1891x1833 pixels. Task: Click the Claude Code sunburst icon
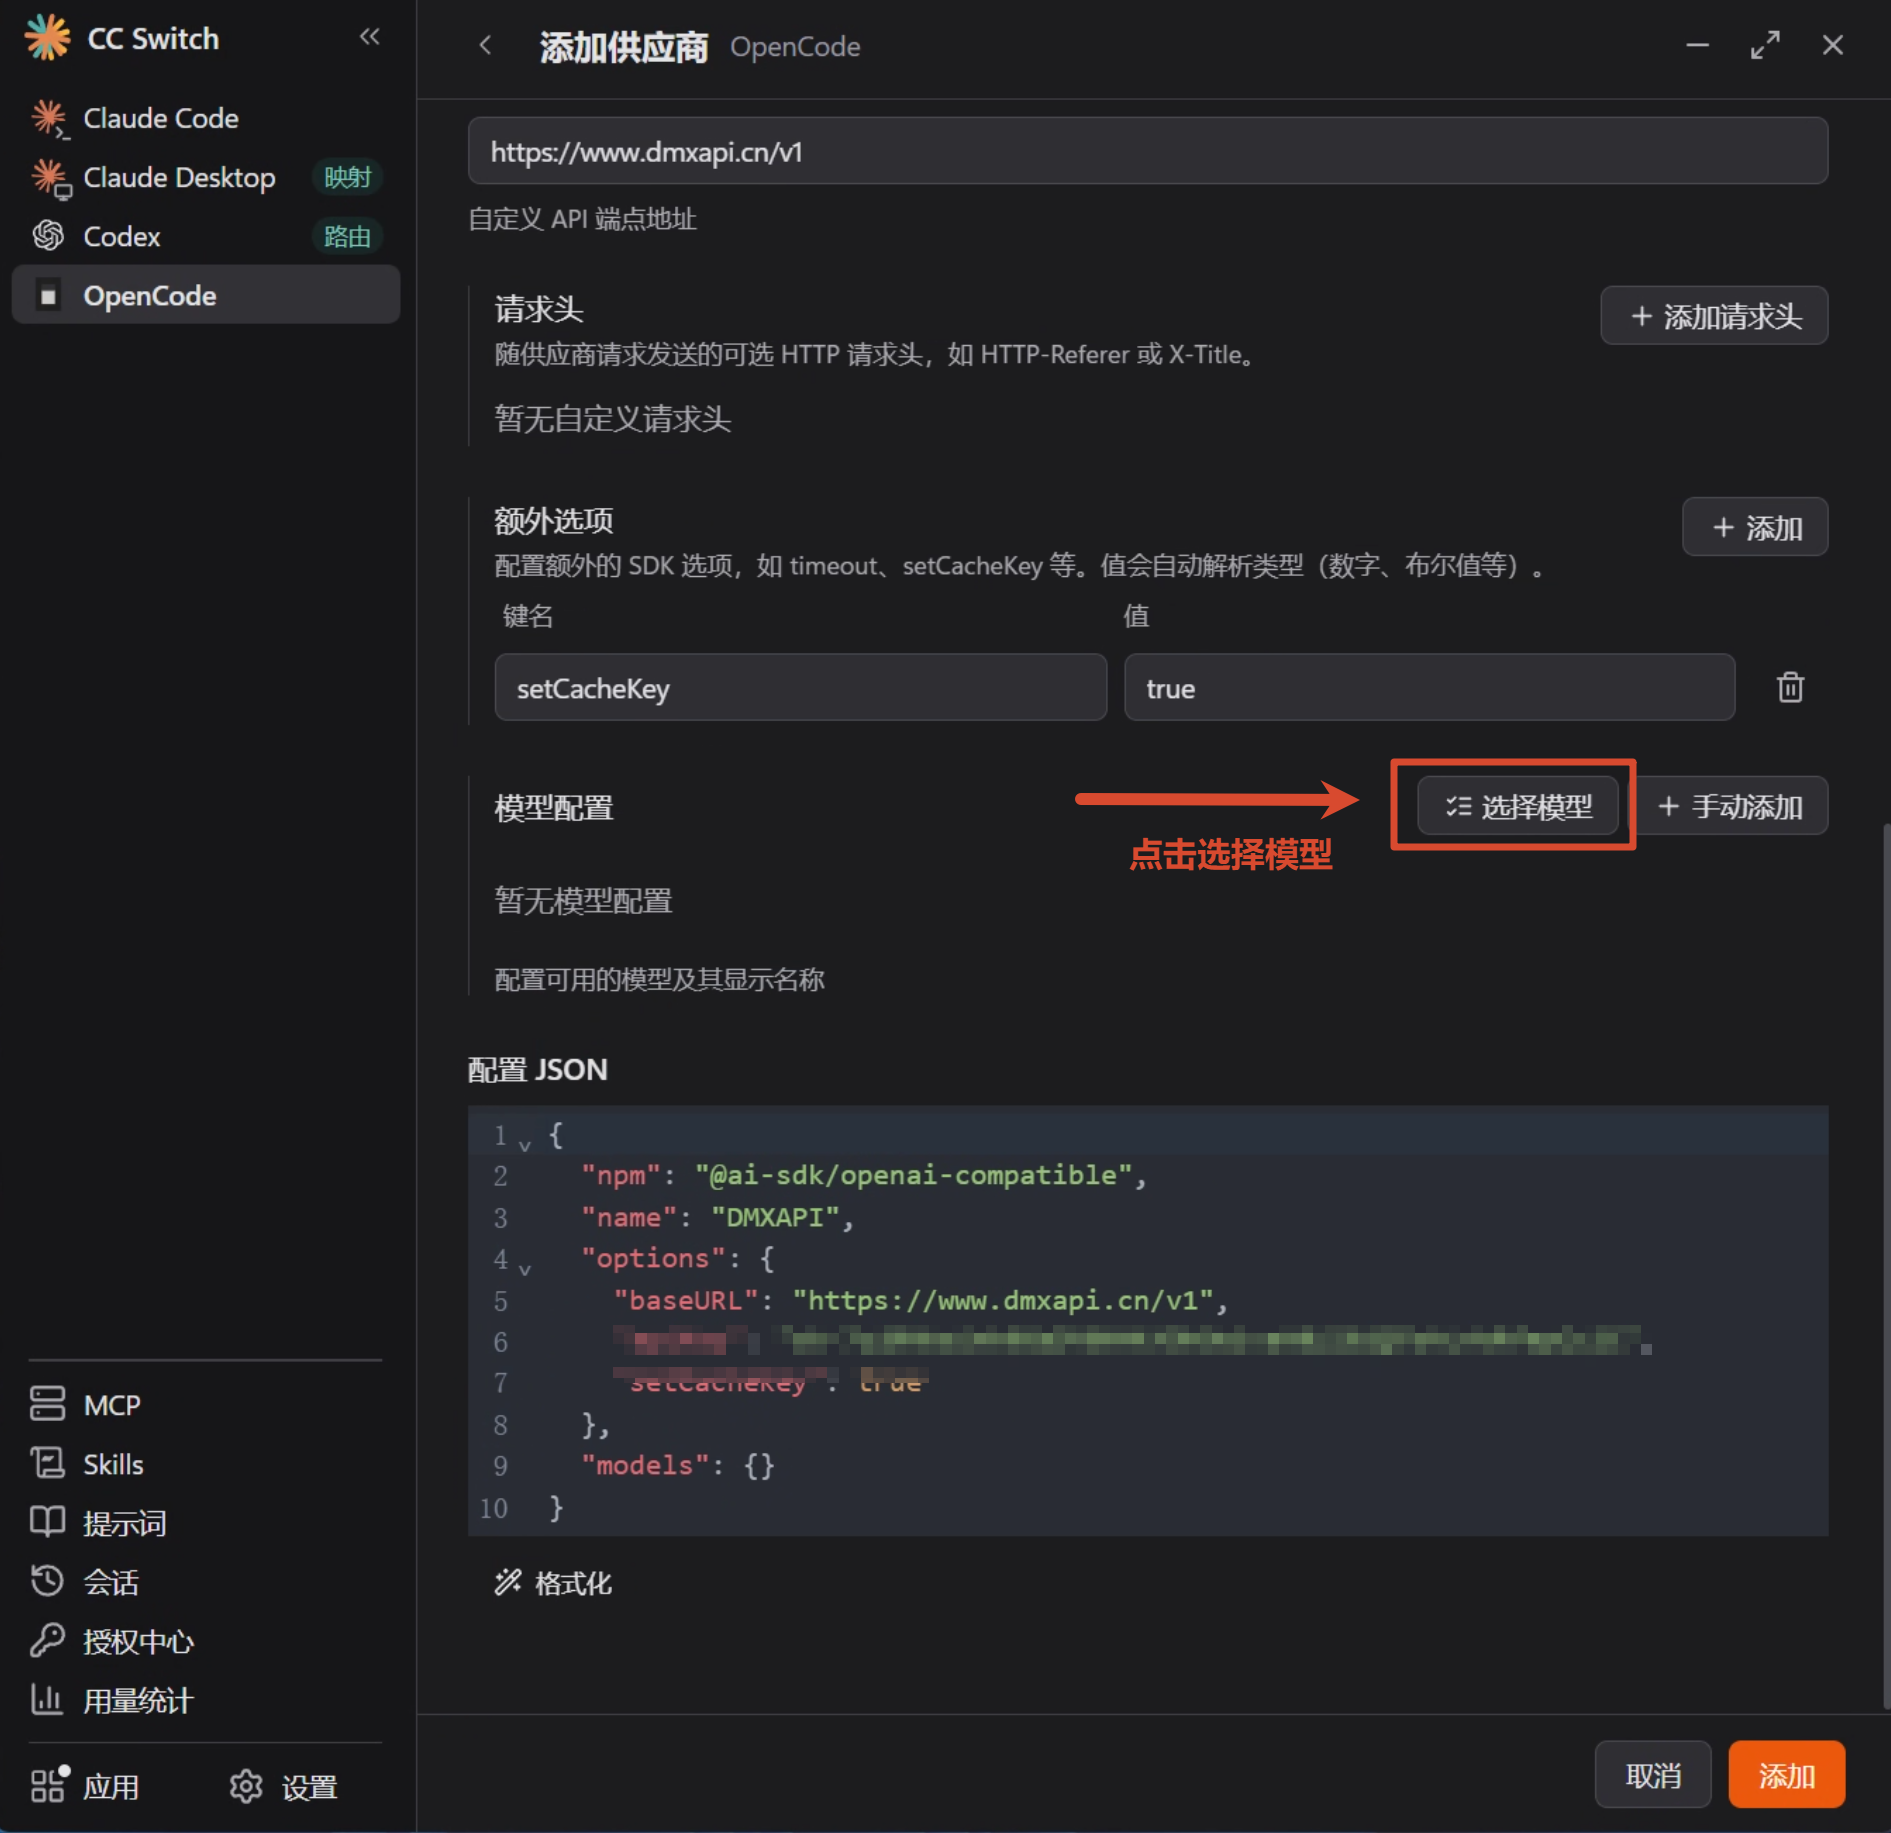pyautogui.click(x=48, y=118)
